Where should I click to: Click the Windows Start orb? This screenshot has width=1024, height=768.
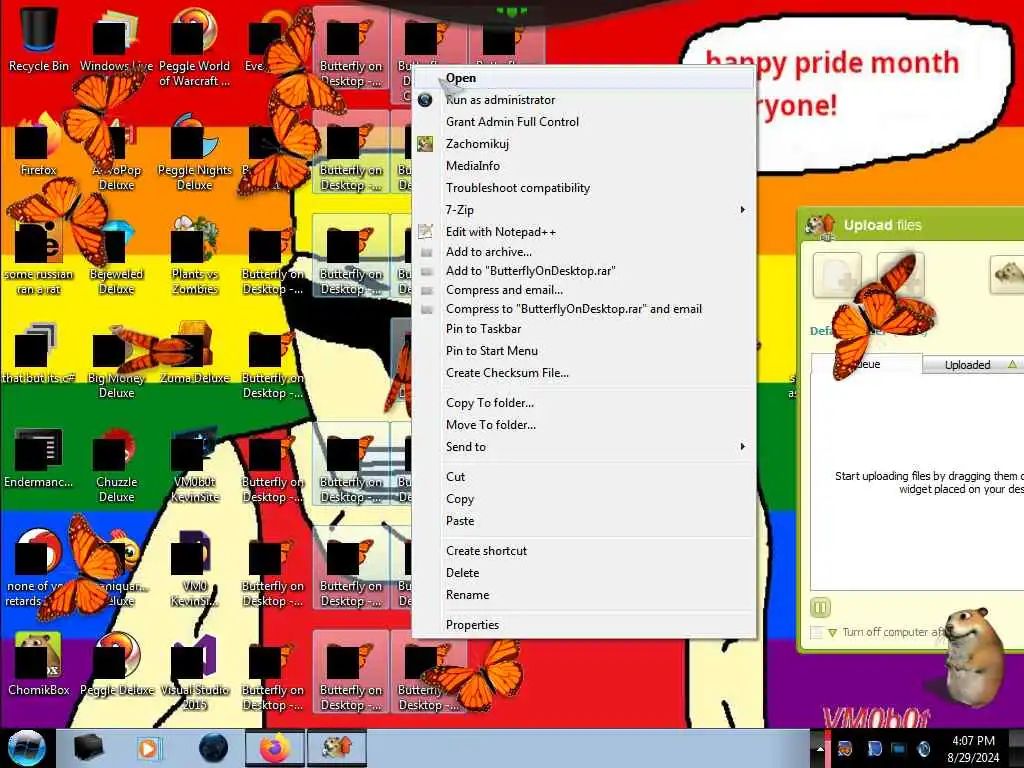coord(26,748)
